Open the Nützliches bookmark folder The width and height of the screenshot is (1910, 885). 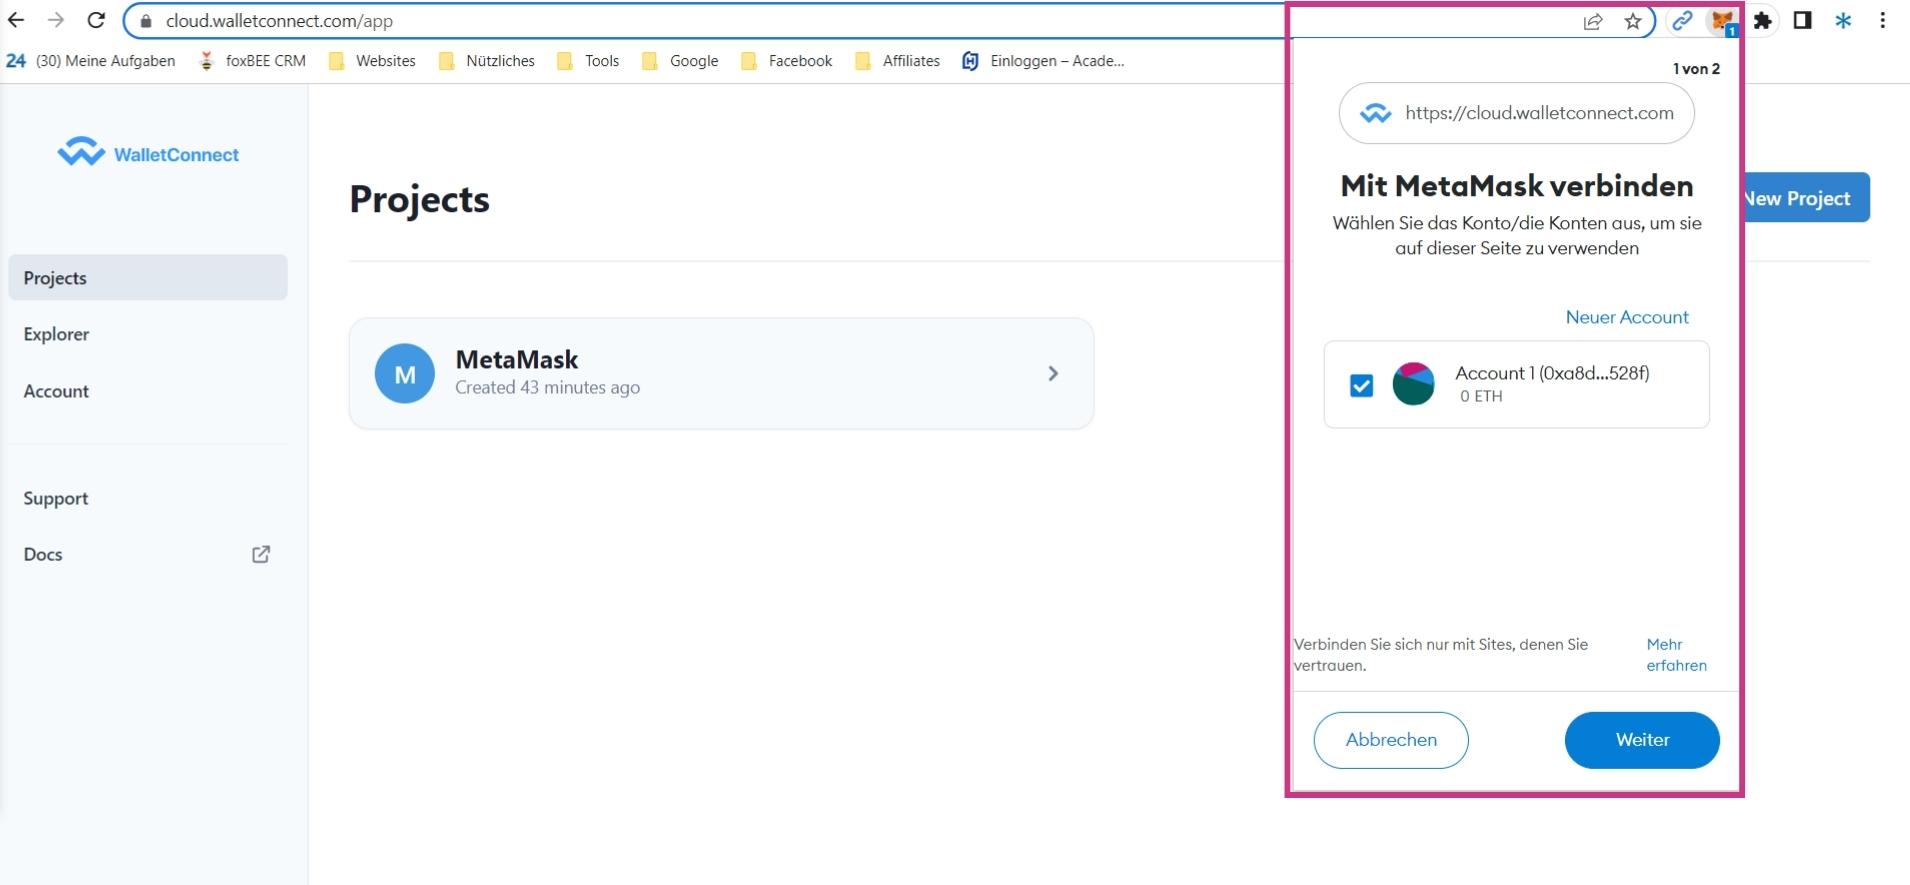(x=487, y=61)
